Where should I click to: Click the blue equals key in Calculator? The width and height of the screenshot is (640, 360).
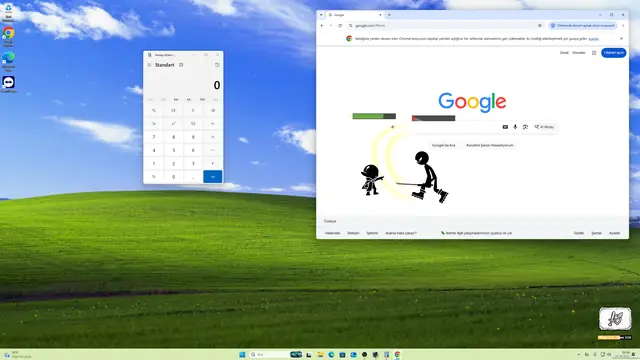pyautogui.click(x=213, y=177)
